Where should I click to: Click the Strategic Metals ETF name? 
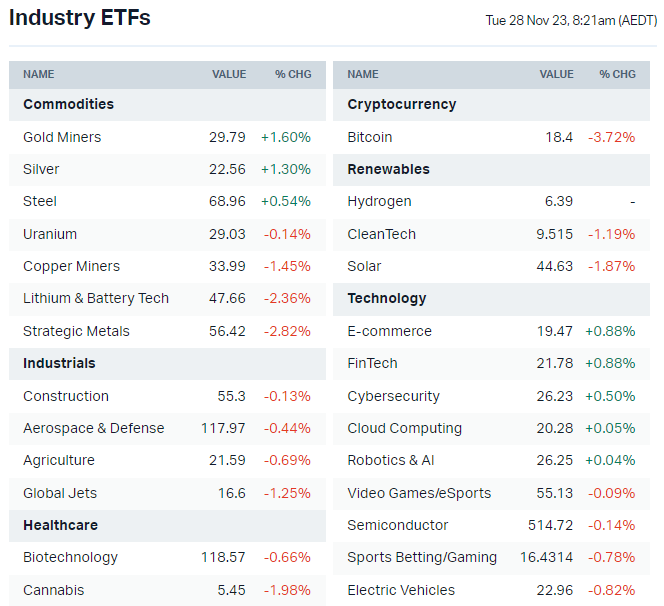point(76,331)
